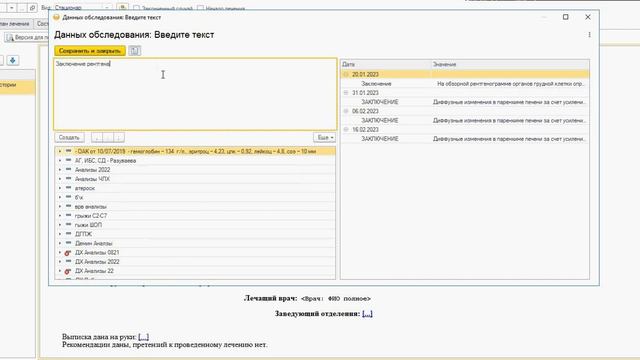Expand the 'Анализы ЧЛХ' tree row
Viewport: 640px width, 360px height.
click(60, 179)
